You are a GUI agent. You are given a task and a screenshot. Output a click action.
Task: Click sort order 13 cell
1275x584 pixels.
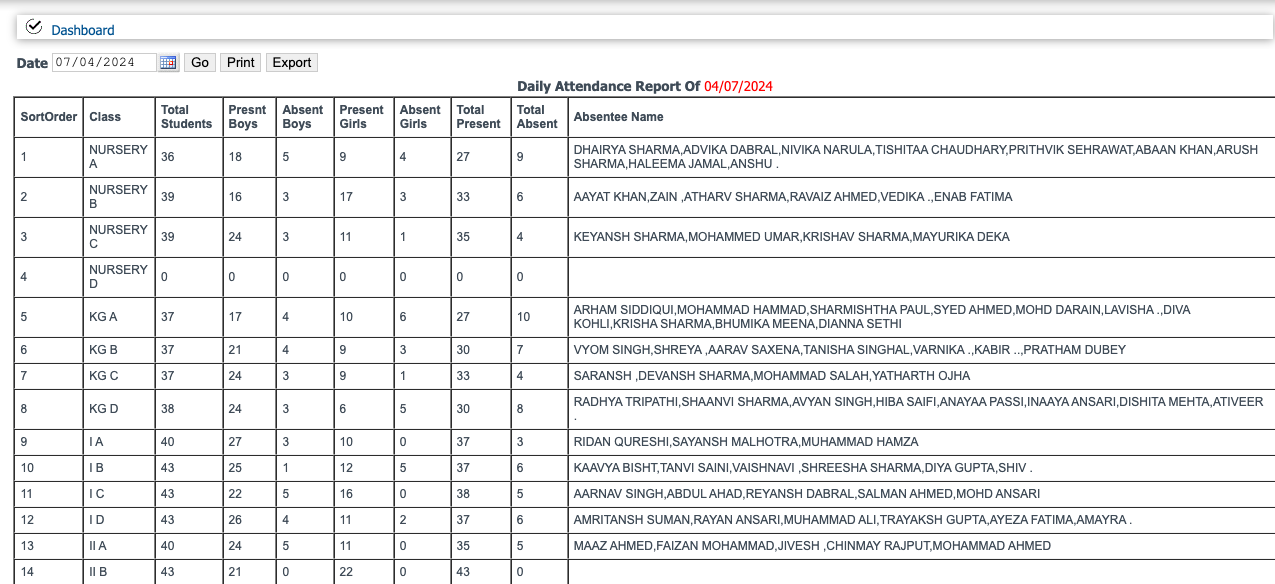pyautogui.click(x=49, y=546)
